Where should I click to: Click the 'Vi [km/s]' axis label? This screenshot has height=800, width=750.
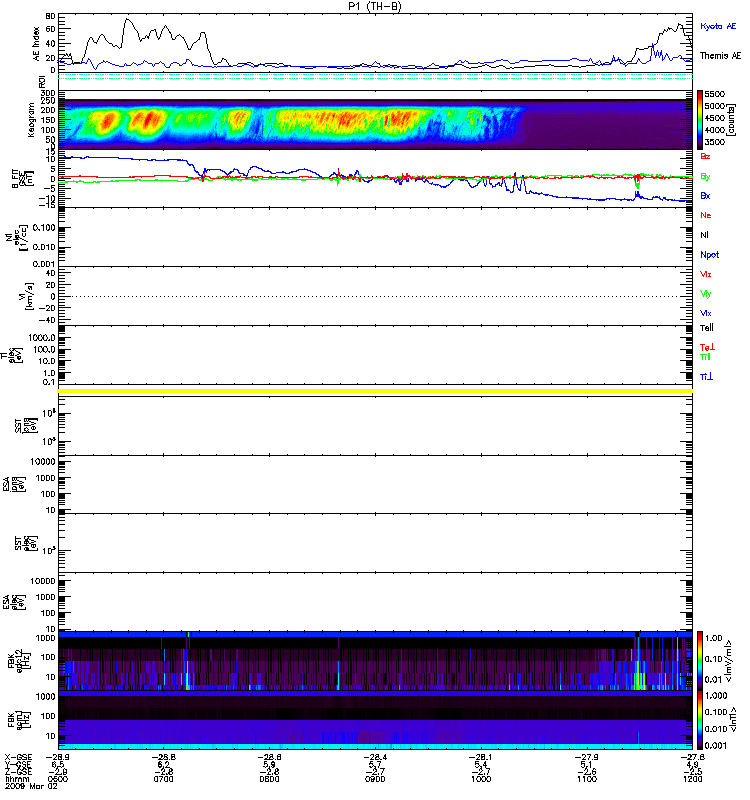coord(26,296)
